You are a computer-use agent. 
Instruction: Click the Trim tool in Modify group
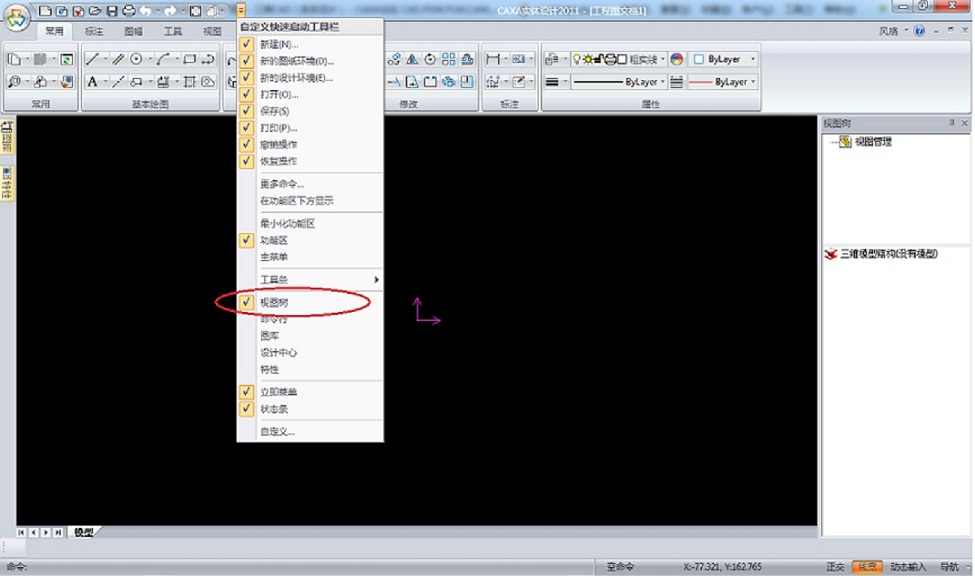pyautogui.click(x=394, y=81)
